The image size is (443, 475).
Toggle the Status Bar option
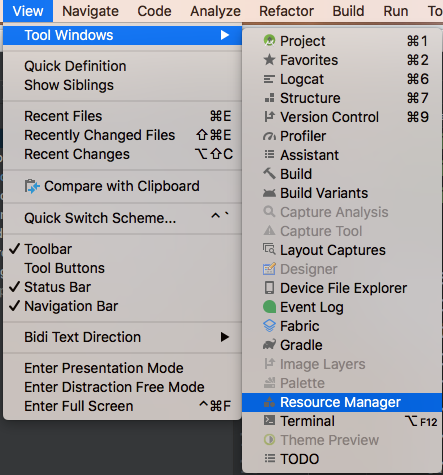coord(122,287)
